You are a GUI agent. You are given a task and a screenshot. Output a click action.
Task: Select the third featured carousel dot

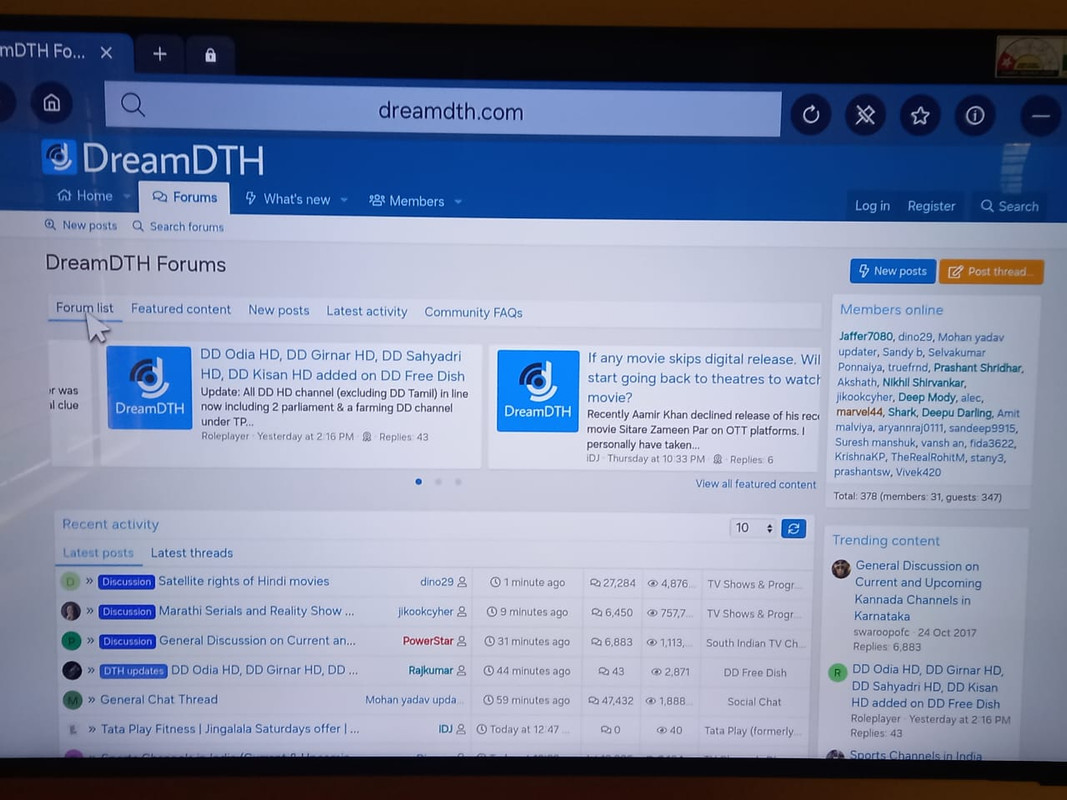coord(459,482)
